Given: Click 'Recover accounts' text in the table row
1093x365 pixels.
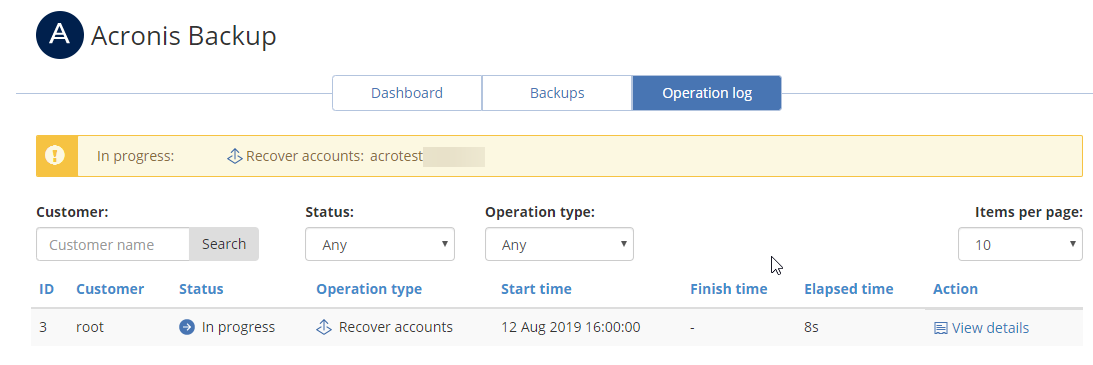Looking at the screenshot, I should coord(396,327).
